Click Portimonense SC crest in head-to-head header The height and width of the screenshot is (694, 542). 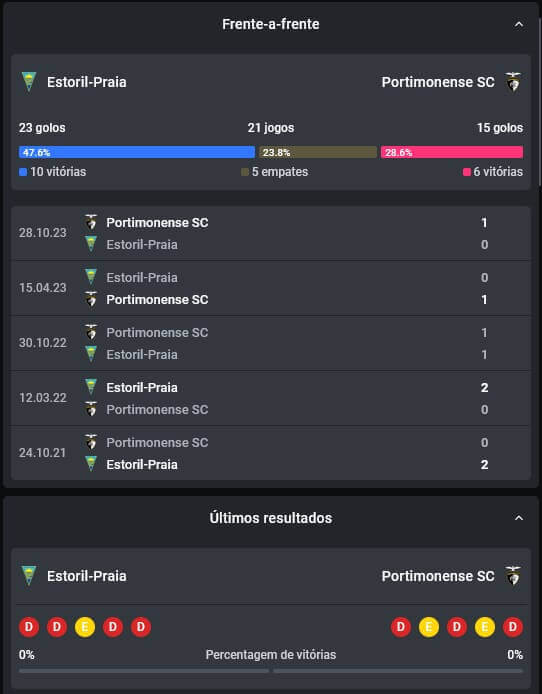pos(513,82)
